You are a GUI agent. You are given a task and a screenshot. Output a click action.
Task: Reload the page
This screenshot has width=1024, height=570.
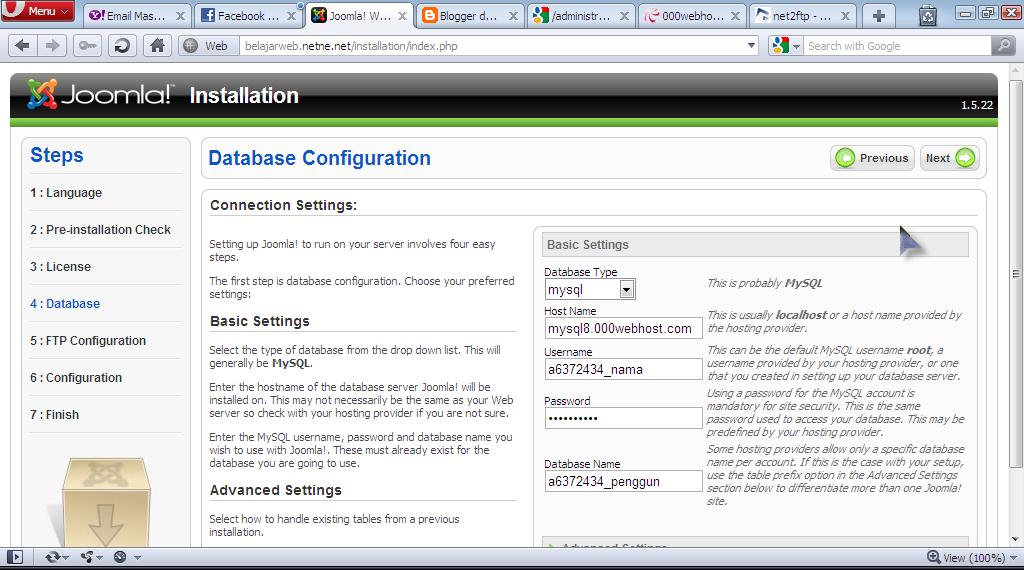[x=122, y=46]
